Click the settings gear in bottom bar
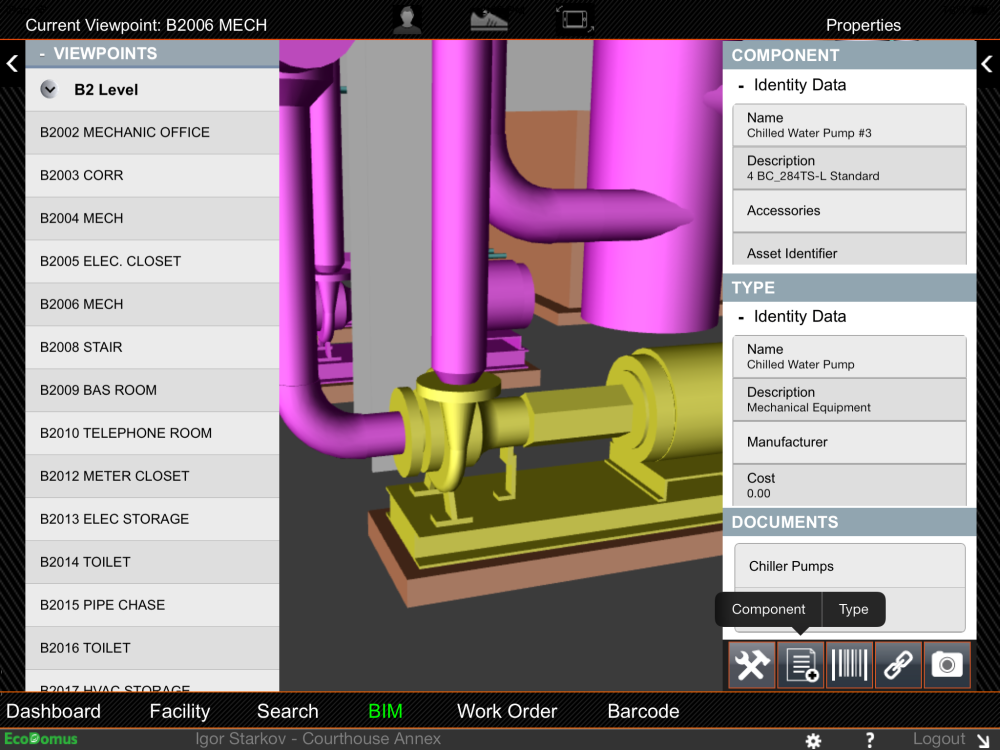 (x=813, y=740)
